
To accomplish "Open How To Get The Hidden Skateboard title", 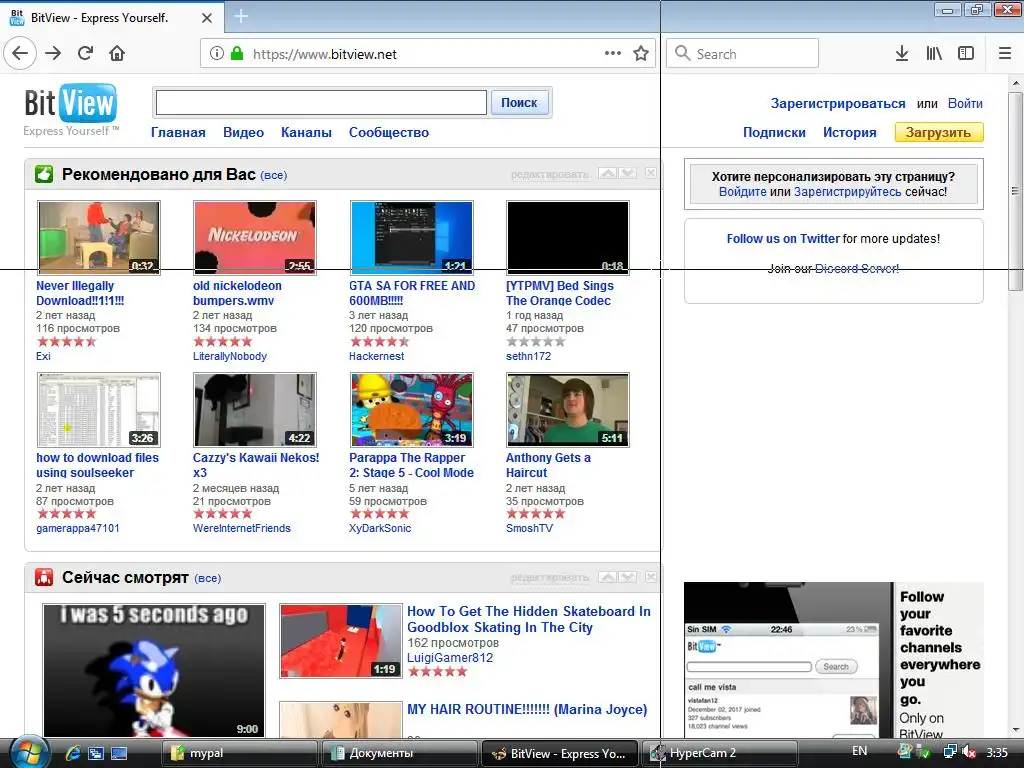I will click(x=529, y=619).
